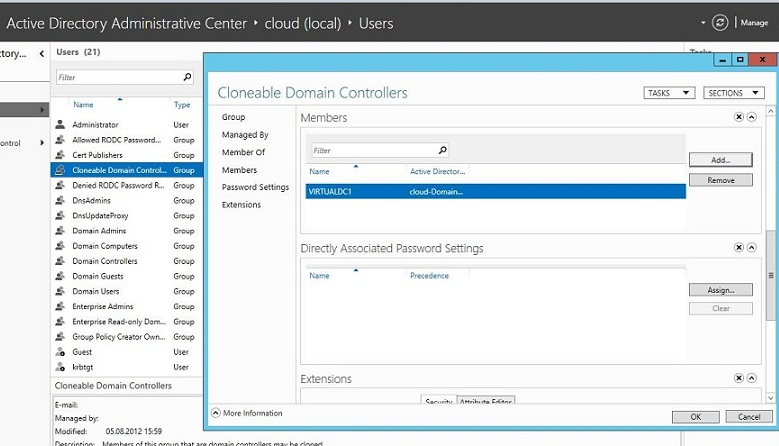Click the Domain Admins group icon
Image resolution: width=779 pixels, height=446 pixels.
(60, 230)
